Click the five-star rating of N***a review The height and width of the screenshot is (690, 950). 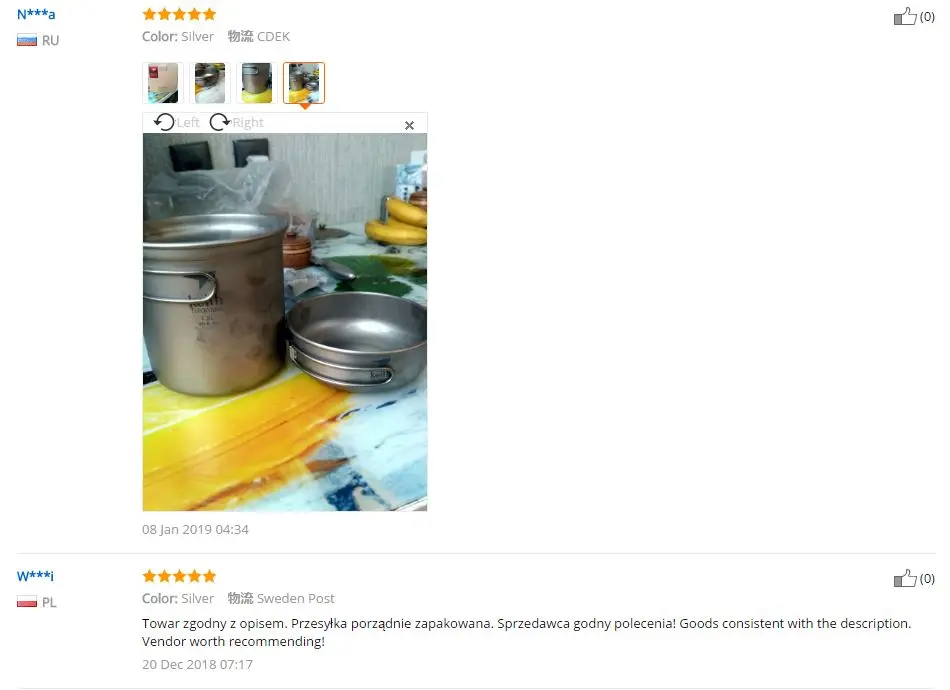[x=179, y=14]
